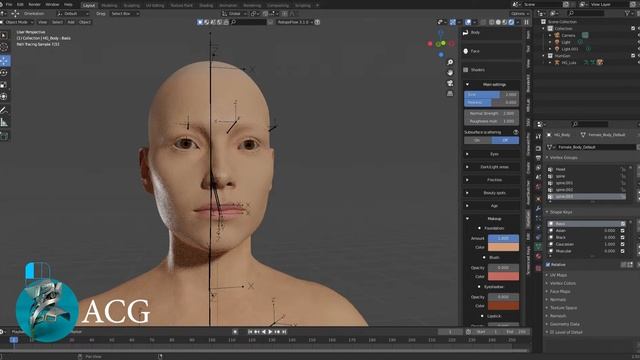Click the Shaders section icon in HumGen panel
Screen dimensions: 640x360
click(466, 70)
